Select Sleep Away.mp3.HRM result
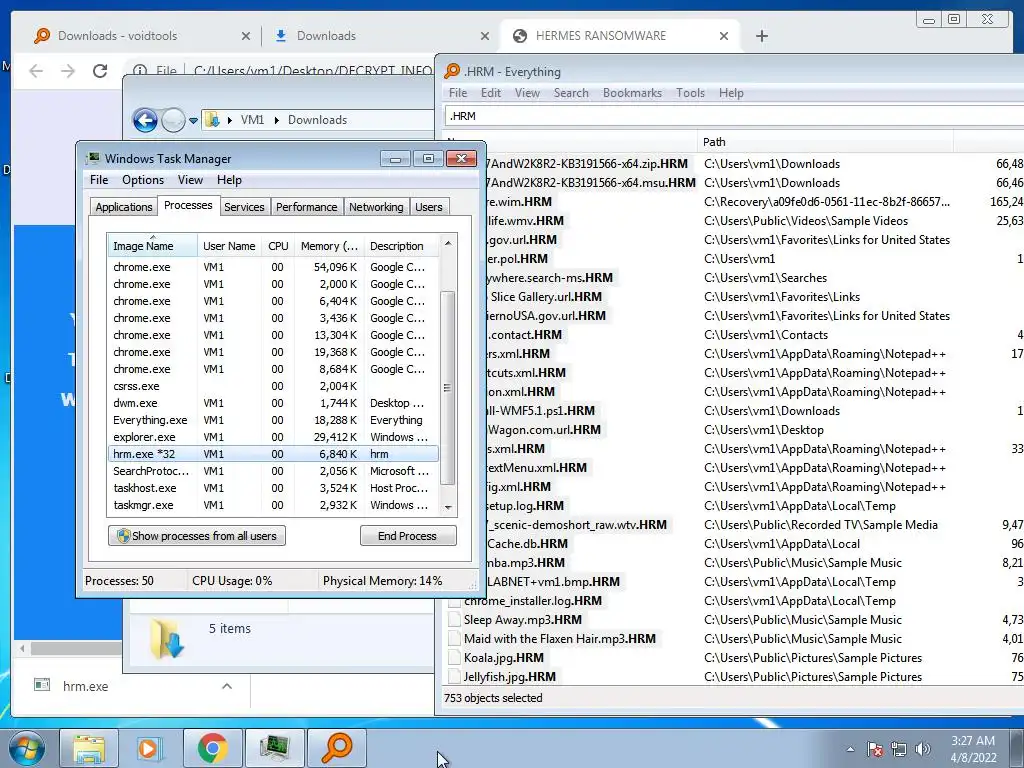This screenshot has height=768, width=1024. tap(522, 620)
